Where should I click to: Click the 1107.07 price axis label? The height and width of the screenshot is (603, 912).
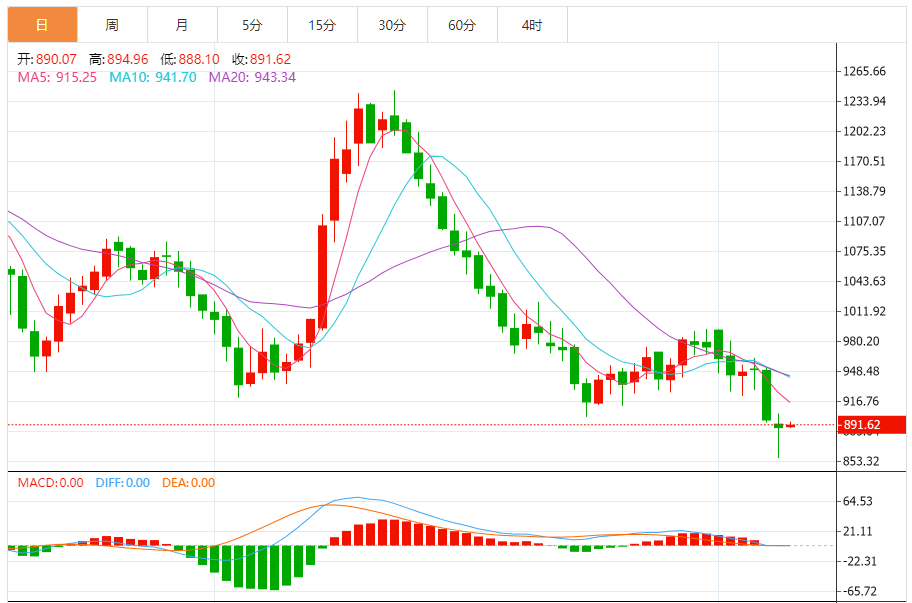click(864, 221)
